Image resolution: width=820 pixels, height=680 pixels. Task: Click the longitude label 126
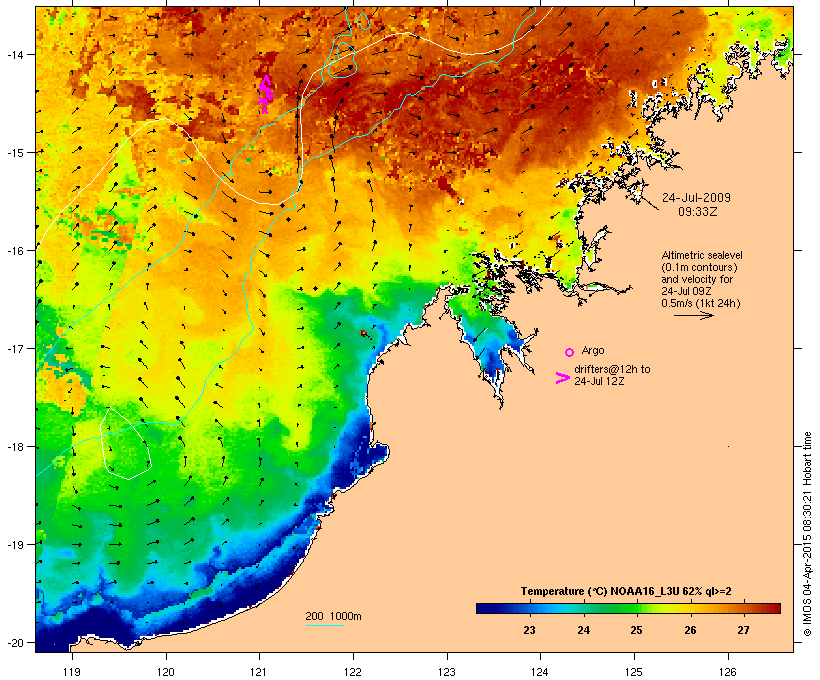pos(727,672)
